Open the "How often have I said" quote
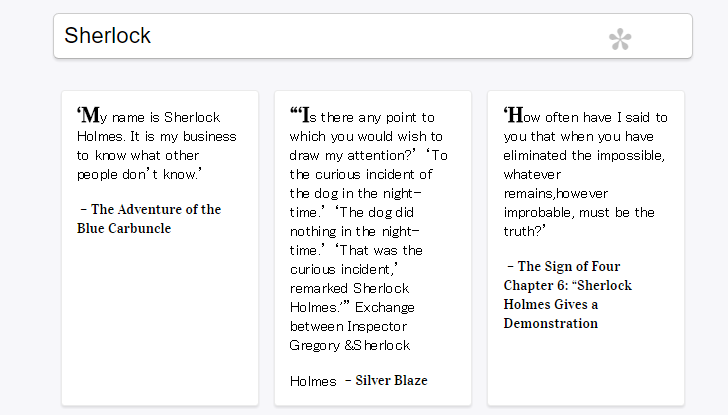The width and height of the screenshot is (728, 415). coord(585,248)
